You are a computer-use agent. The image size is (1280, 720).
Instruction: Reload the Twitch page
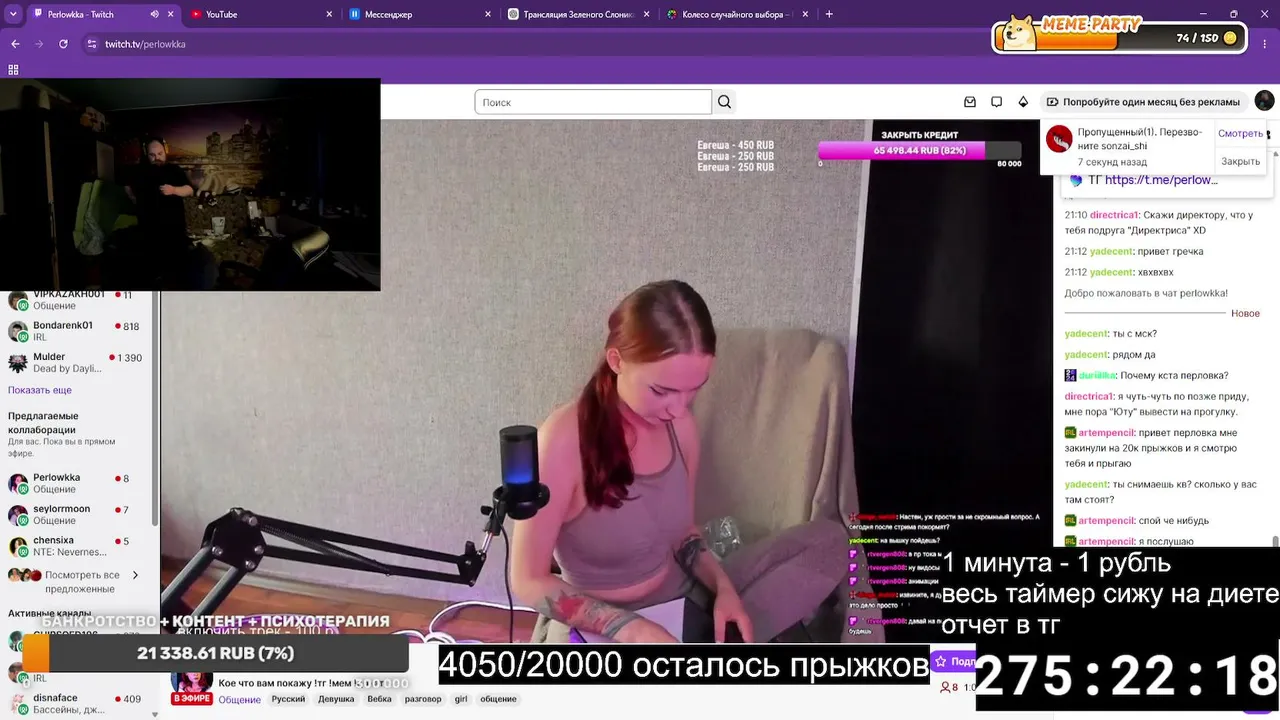[x=63, y=44]
